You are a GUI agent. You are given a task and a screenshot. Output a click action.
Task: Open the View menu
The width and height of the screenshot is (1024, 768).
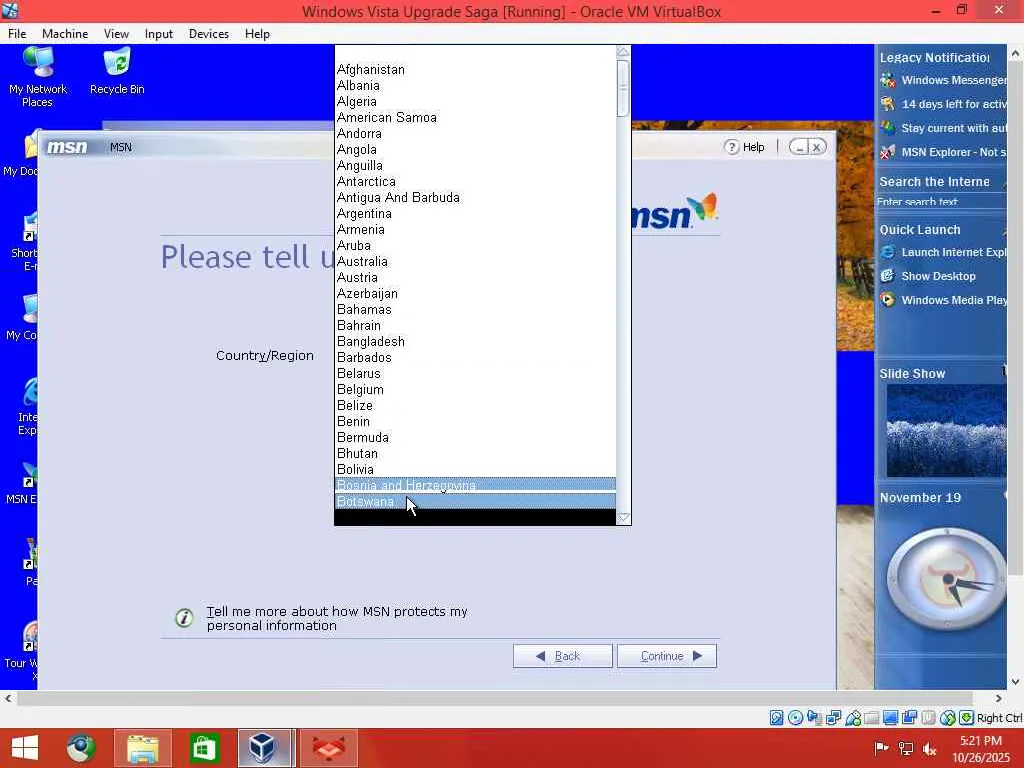pyautogui.click(x=116, y=34)
